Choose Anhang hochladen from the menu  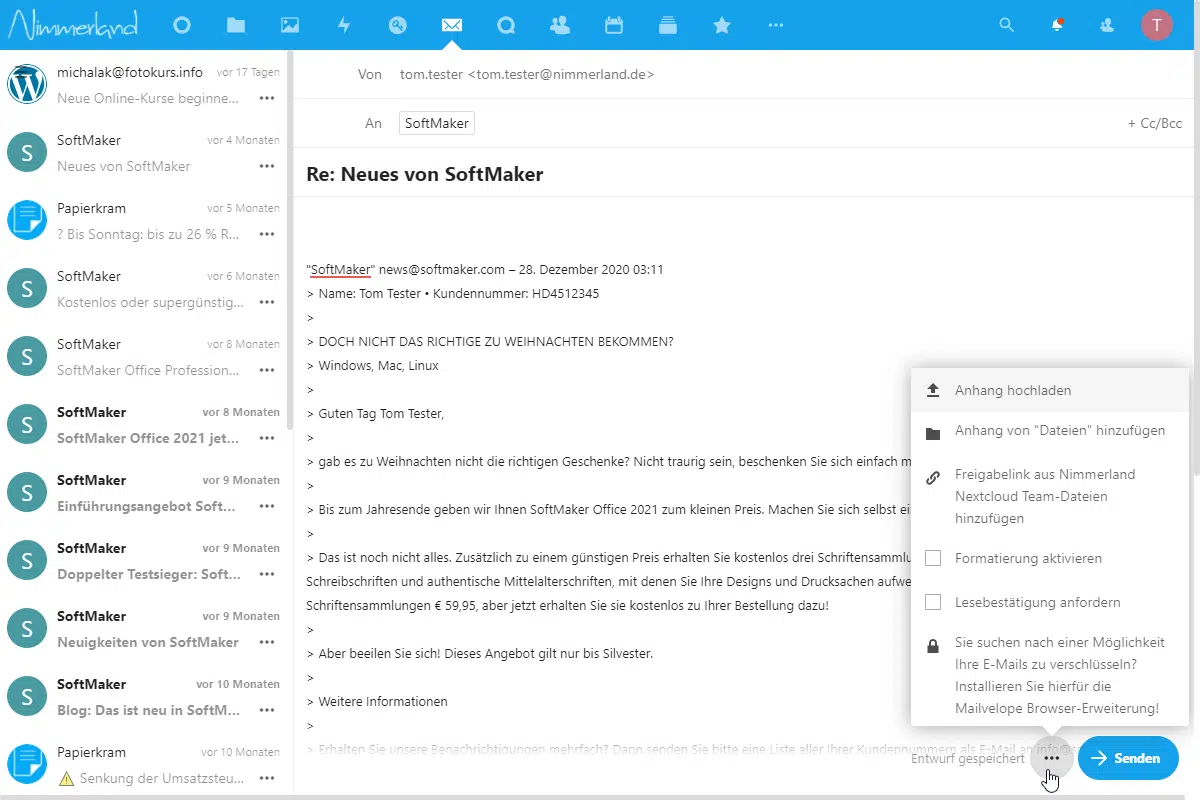tap(1050, 390)
